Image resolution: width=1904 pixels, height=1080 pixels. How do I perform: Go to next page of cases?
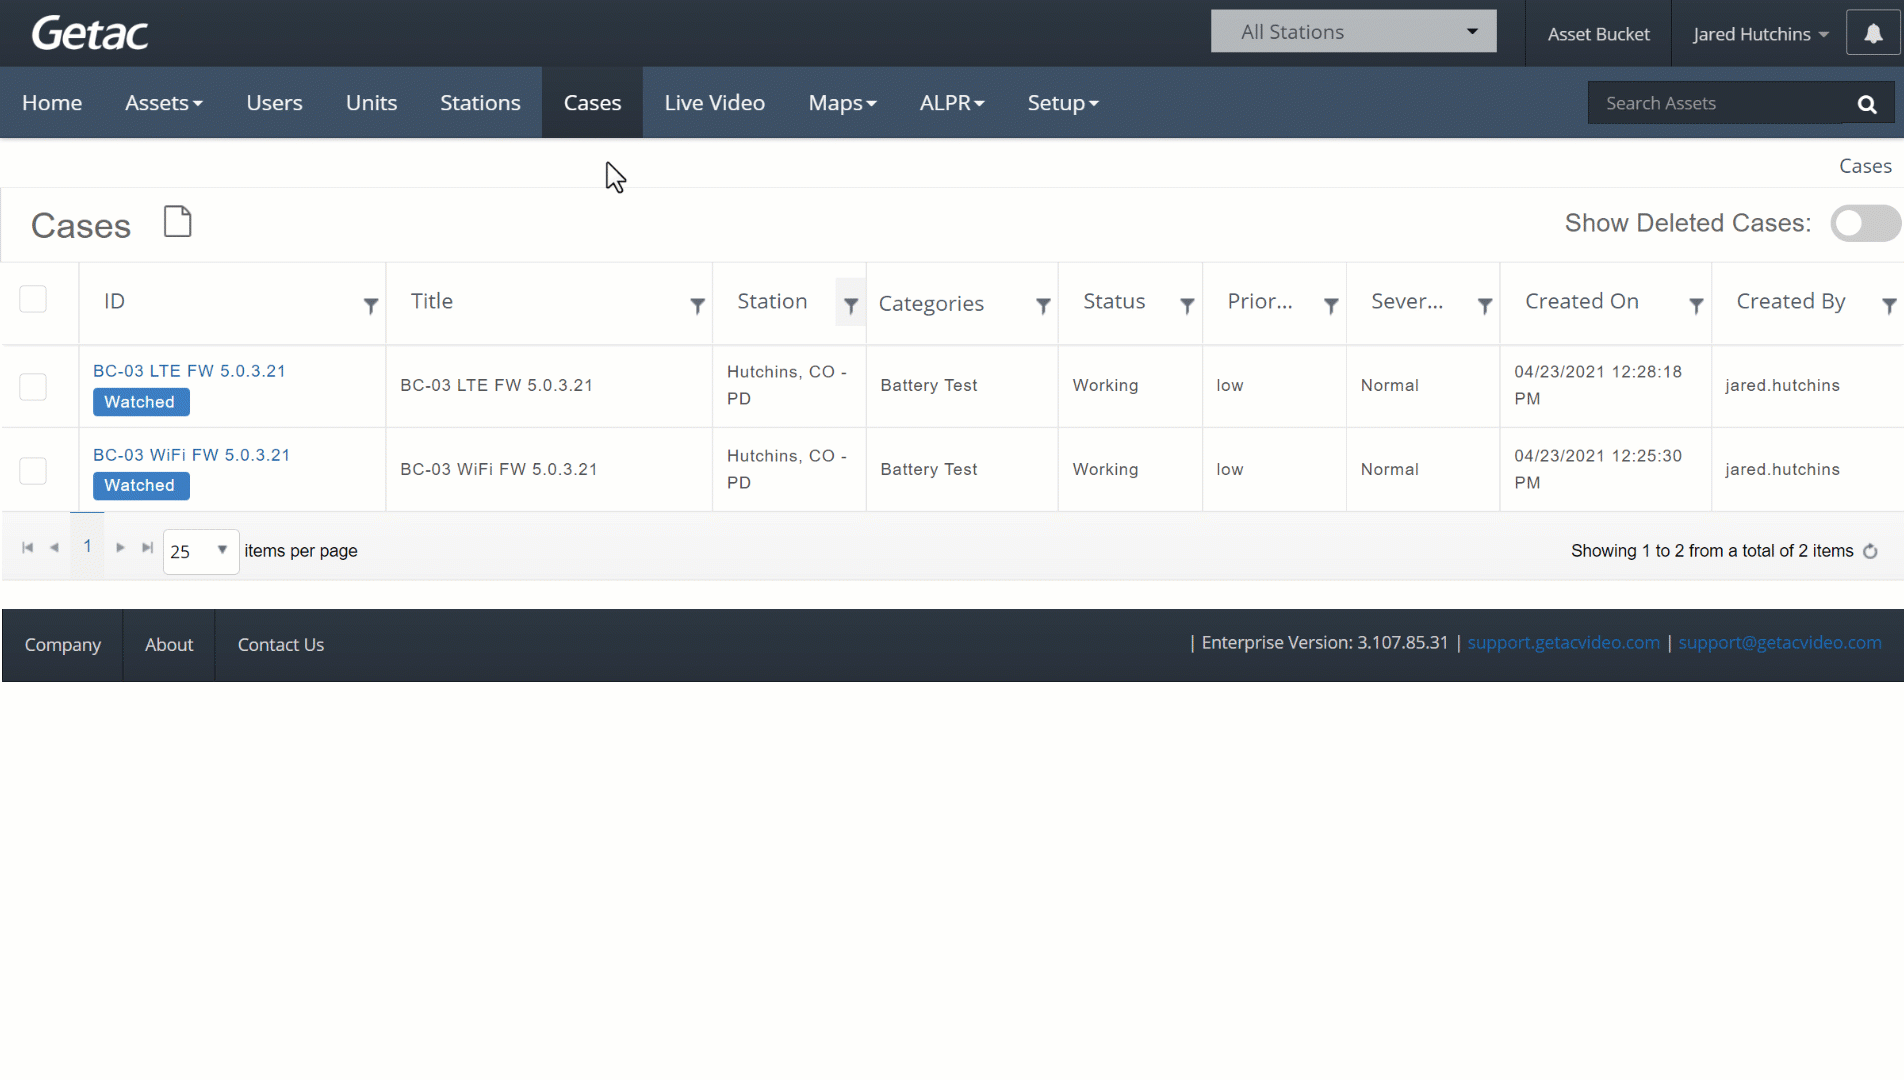pos(120,547)
